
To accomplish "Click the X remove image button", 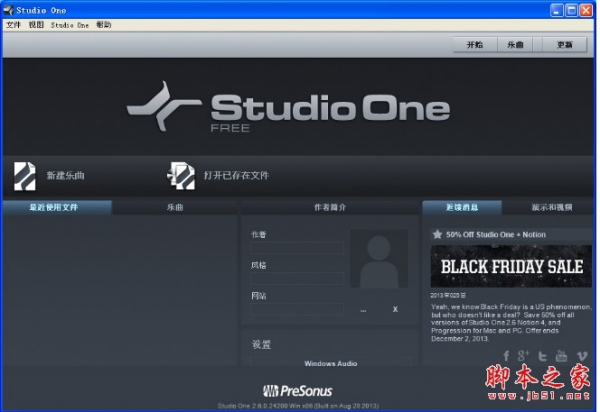I will pyautogui.click(x=395, y=309).
